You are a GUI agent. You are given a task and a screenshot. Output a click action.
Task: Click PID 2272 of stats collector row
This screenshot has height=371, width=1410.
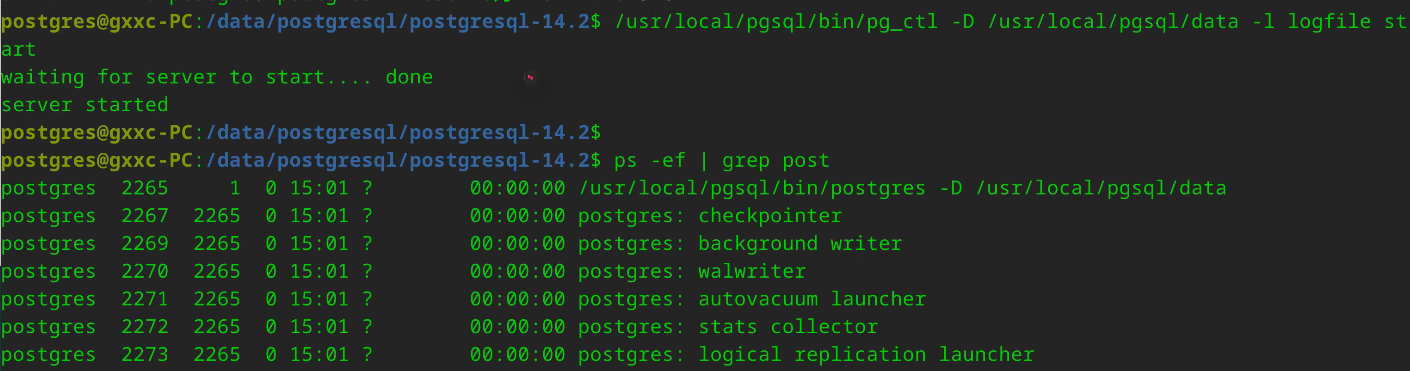[144, 327]
